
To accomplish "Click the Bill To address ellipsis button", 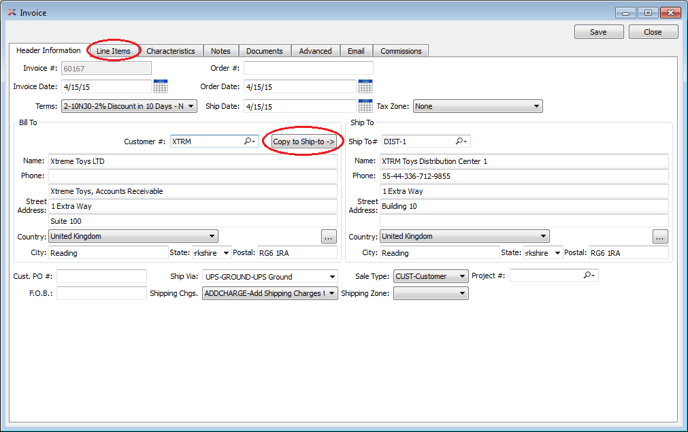I will tap(328, 237).
